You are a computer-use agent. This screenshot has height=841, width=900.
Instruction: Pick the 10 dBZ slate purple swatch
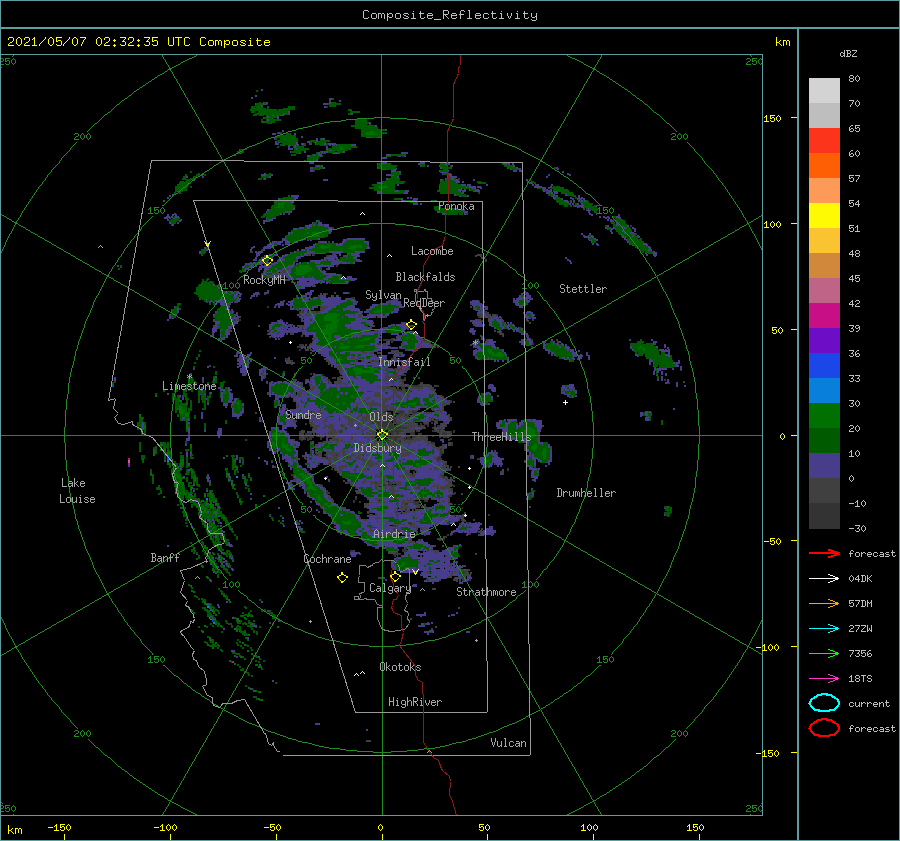click(x=824, y=465)
